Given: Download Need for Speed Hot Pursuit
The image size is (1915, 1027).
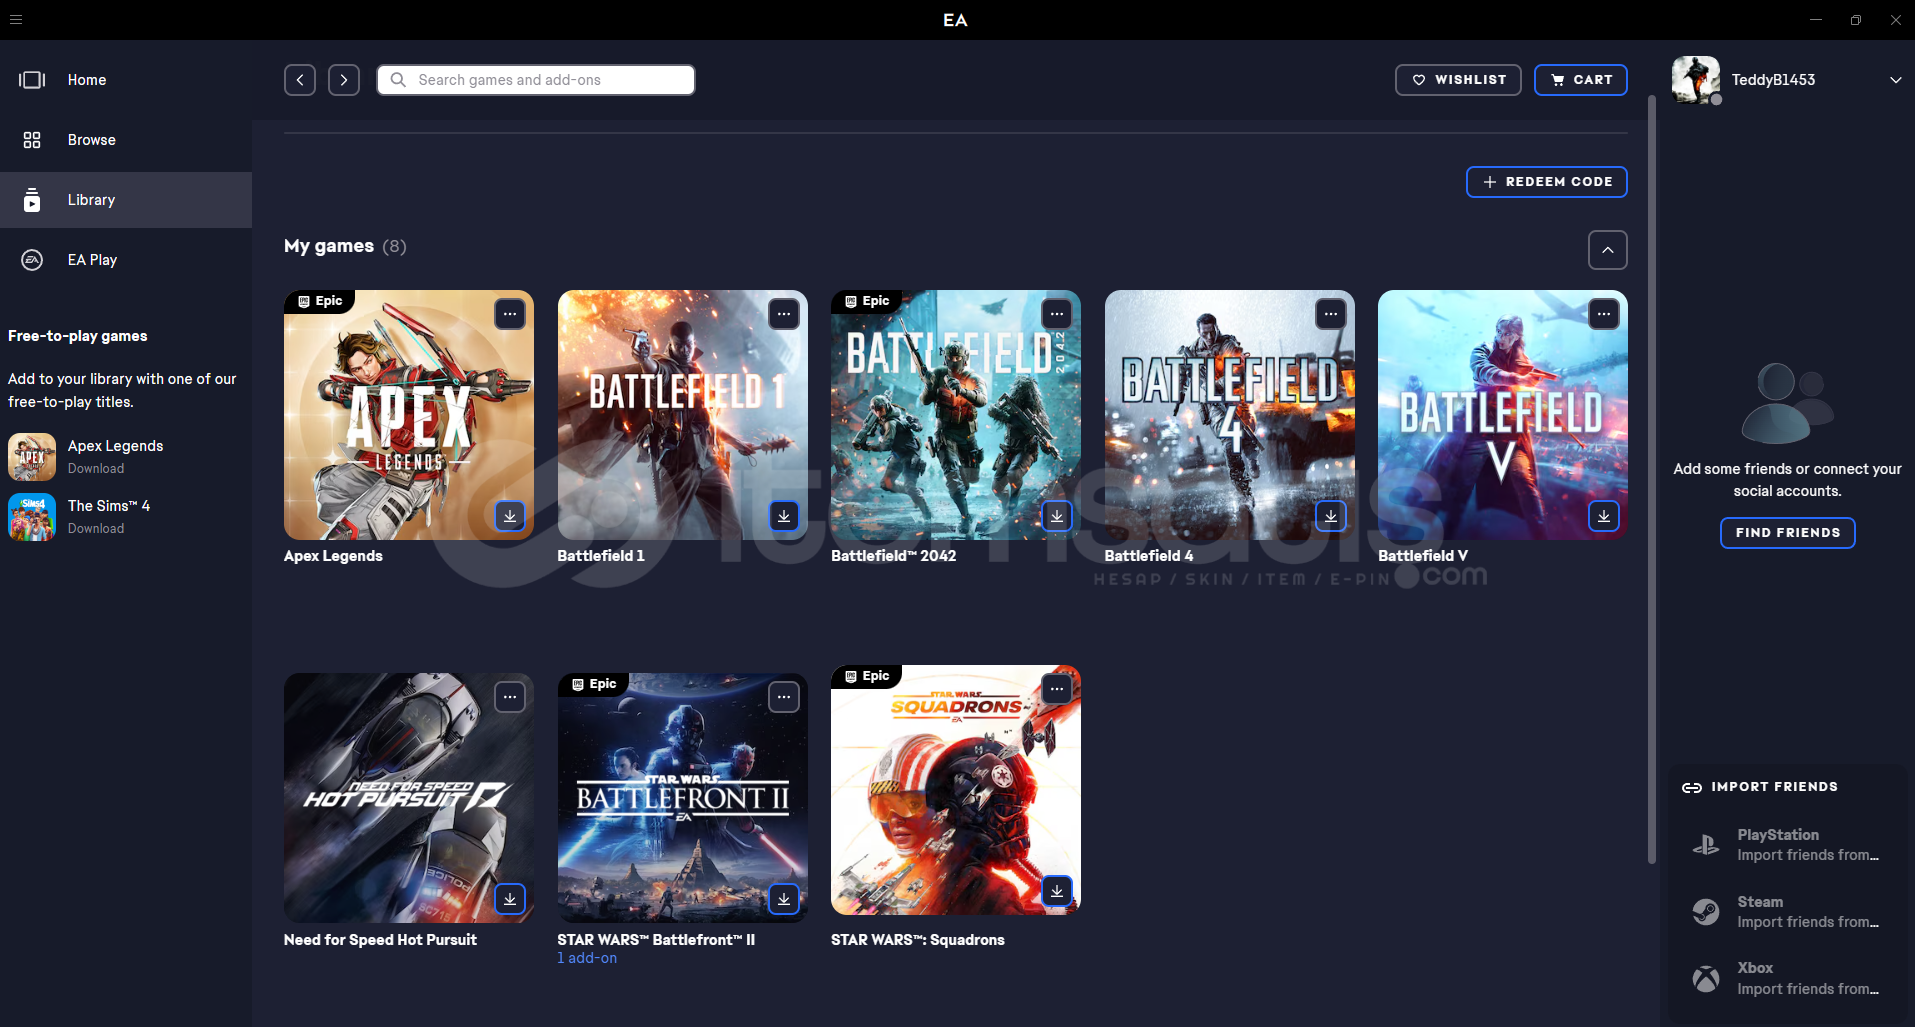Looking at the screenshot, I should click(510, 899).
